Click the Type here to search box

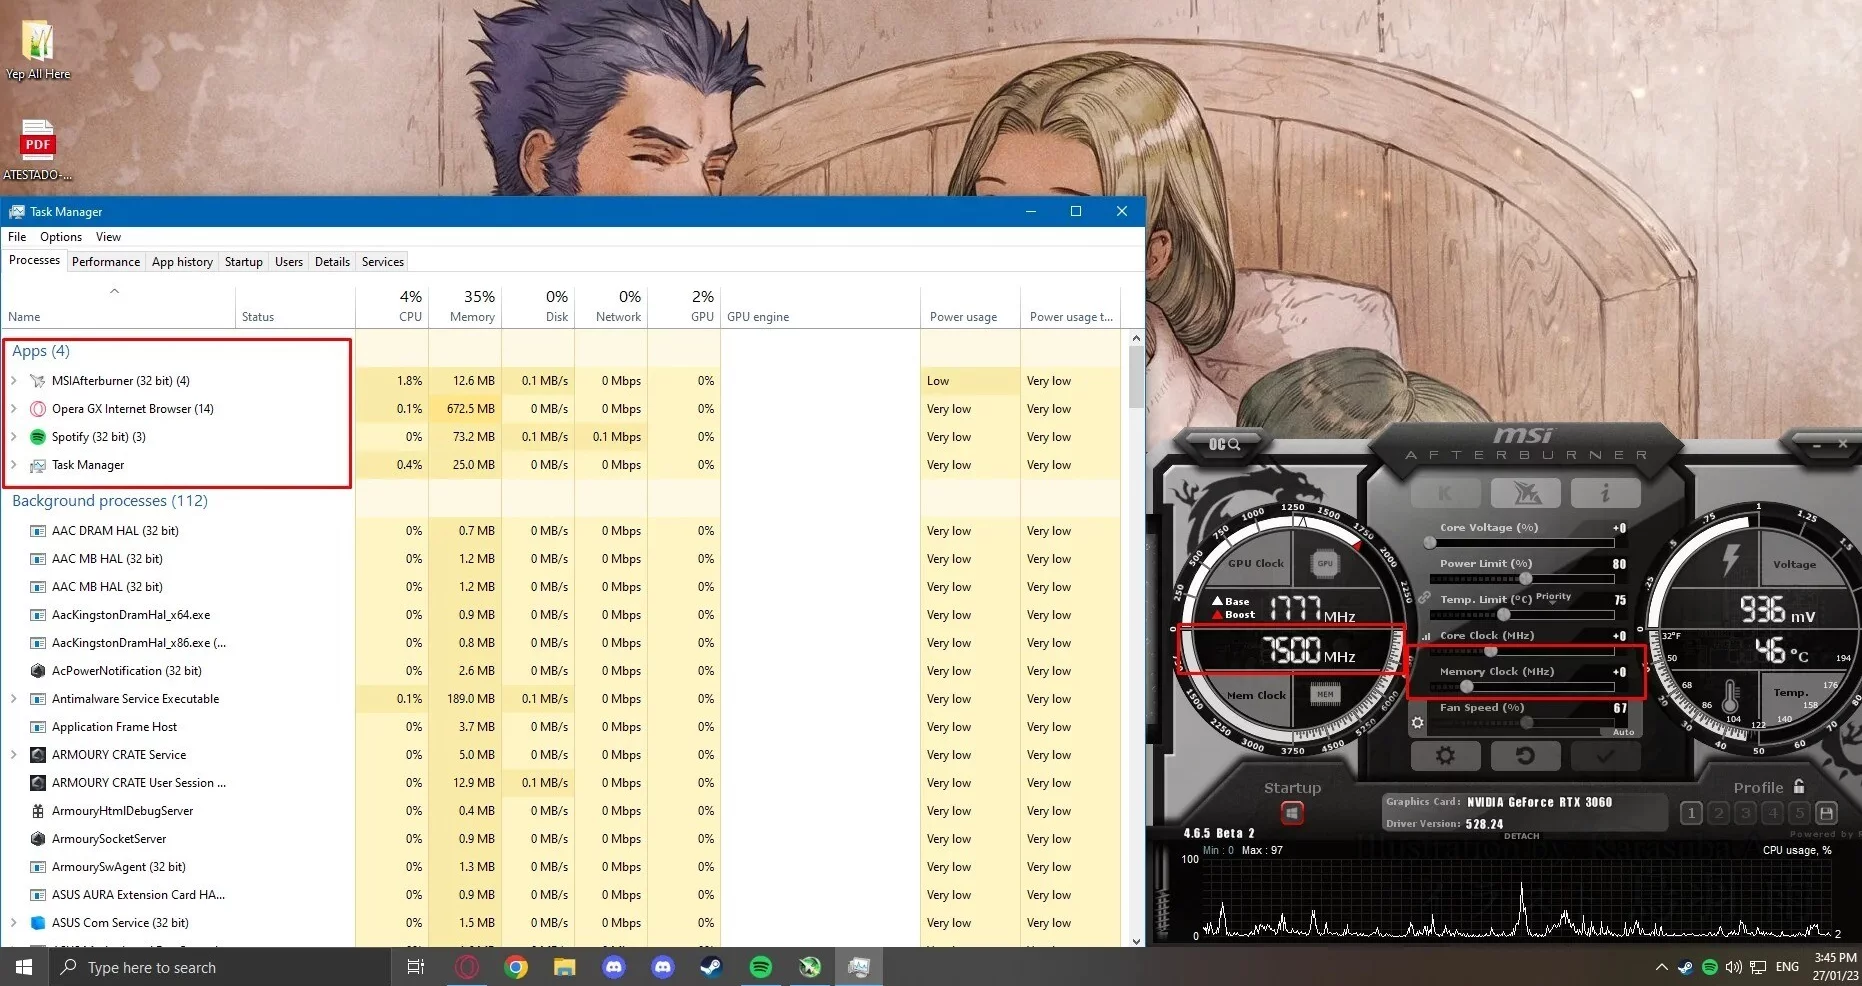[x=219, y=967]
